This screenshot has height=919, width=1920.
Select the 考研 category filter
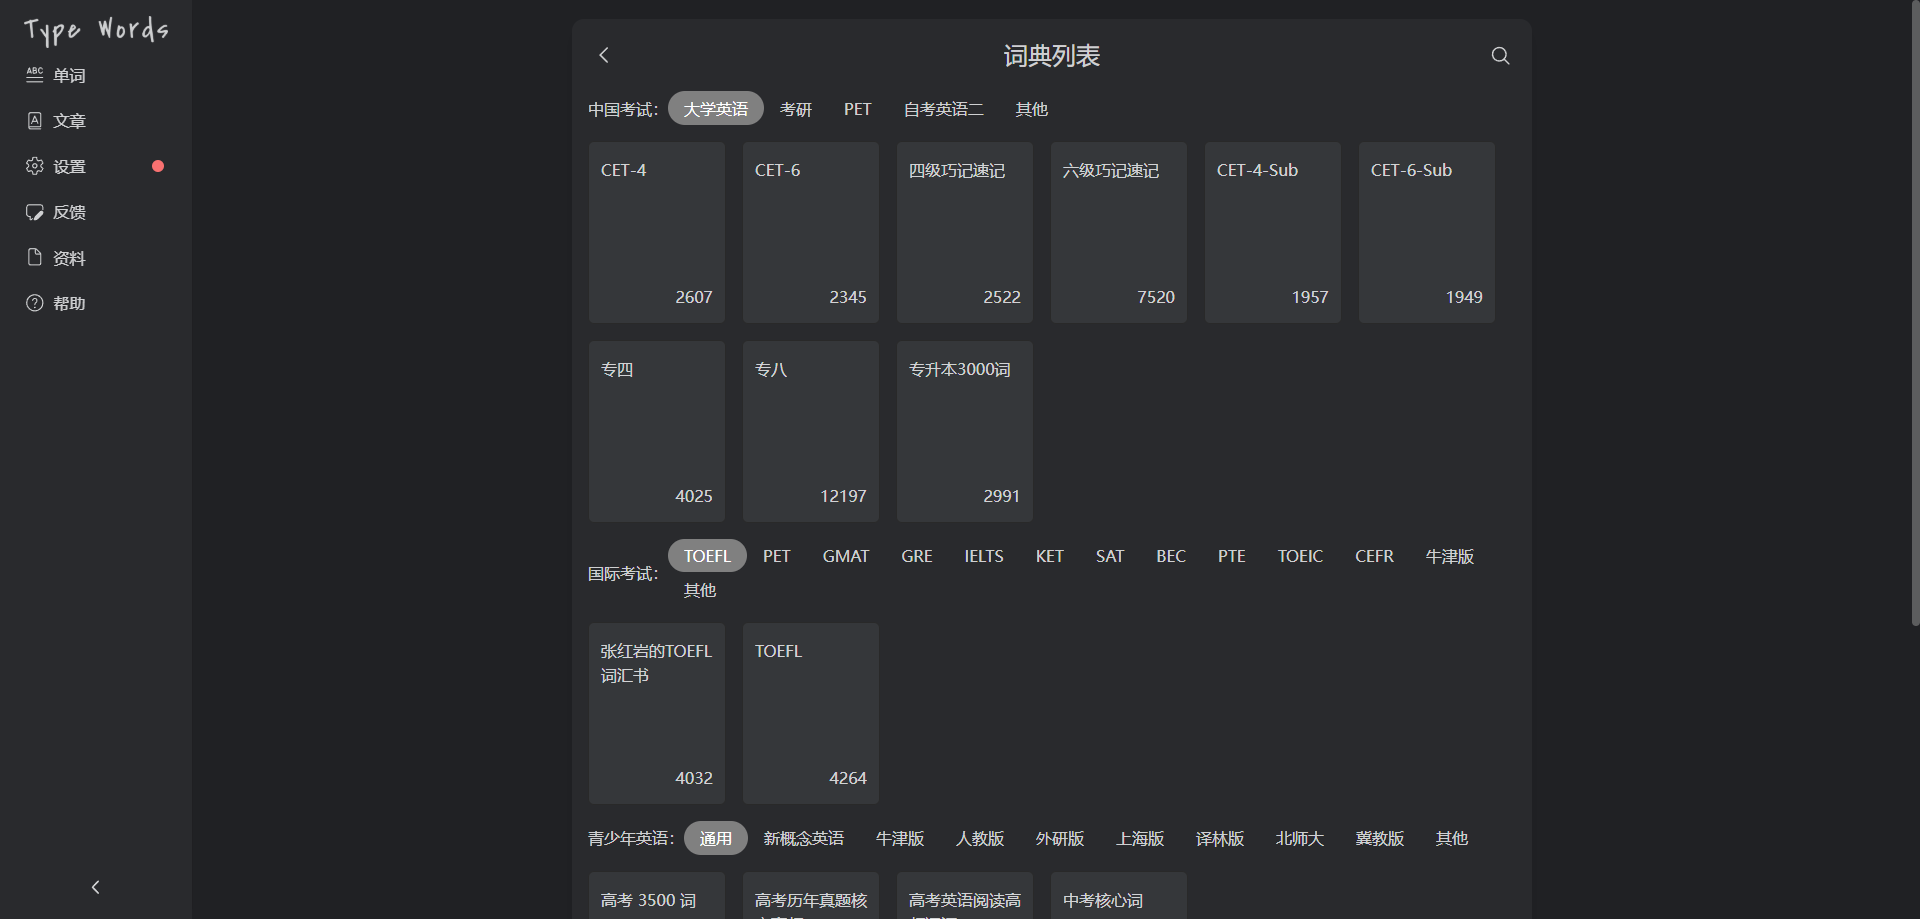pyautogui.click(x=795, y=109)
